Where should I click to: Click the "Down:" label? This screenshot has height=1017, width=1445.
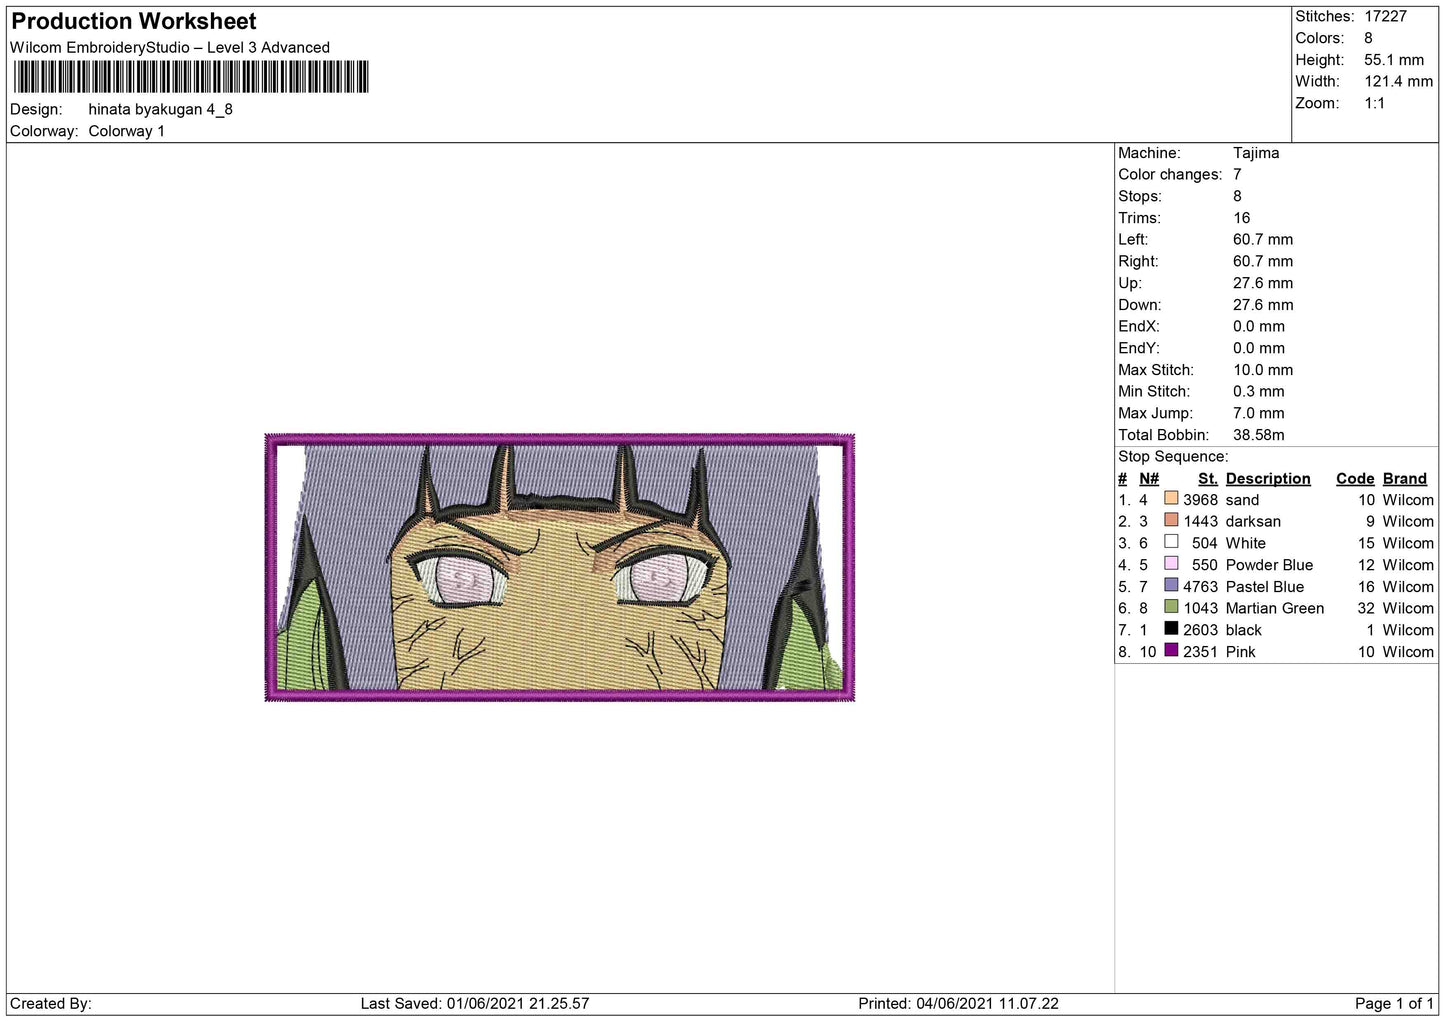tap(1140, 305)
